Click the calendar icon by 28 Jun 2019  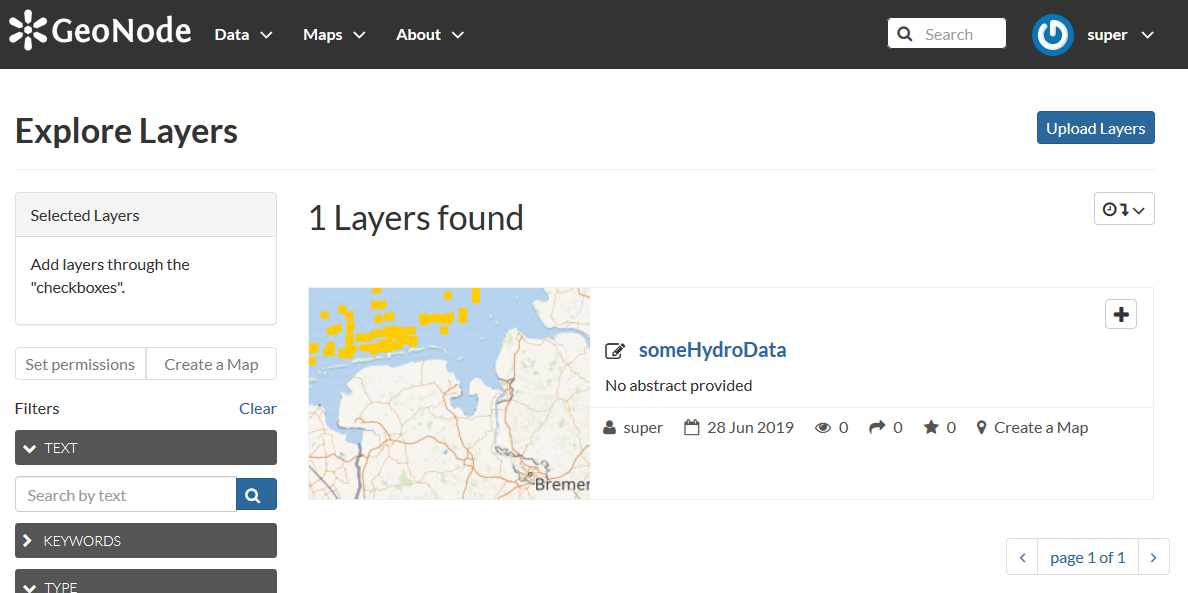[x=691, y=427]
